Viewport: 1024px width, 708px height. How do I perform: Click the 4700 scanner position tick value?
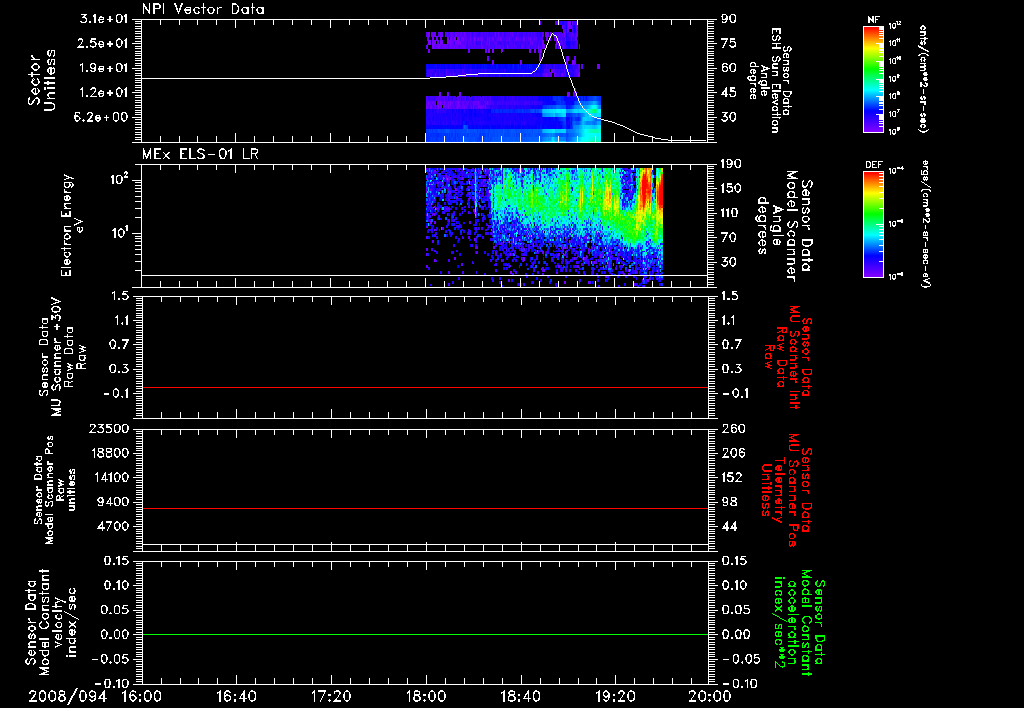[113, 526]
